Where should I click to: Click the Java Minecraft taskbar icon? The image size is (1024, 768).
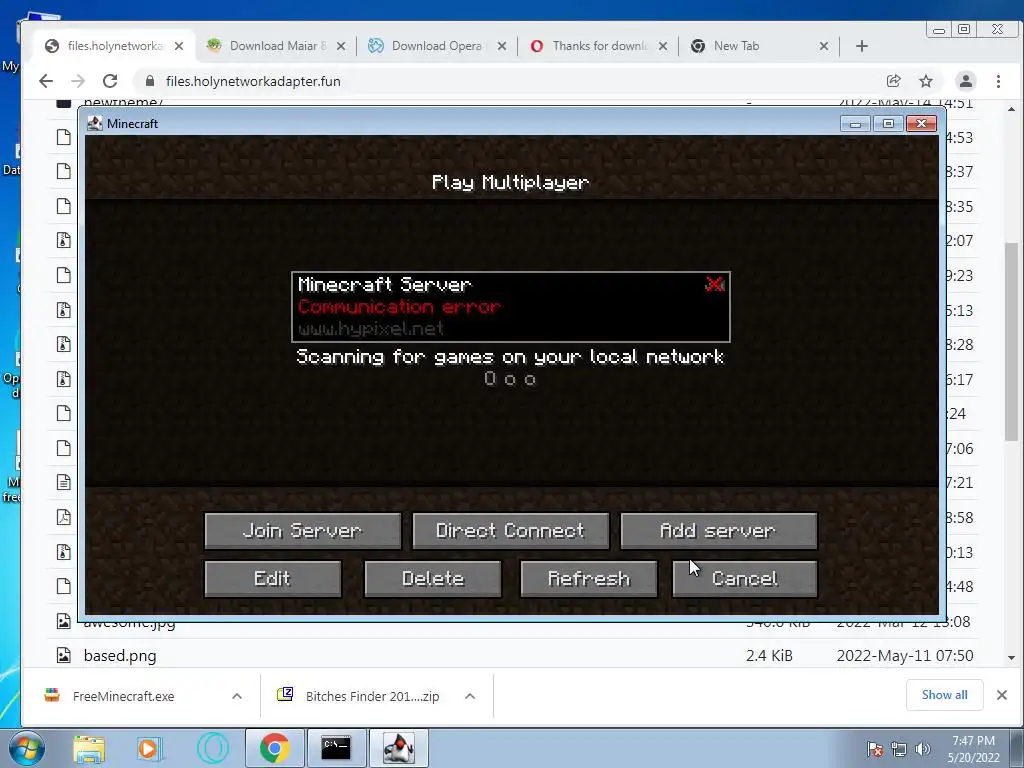(399, 748)
